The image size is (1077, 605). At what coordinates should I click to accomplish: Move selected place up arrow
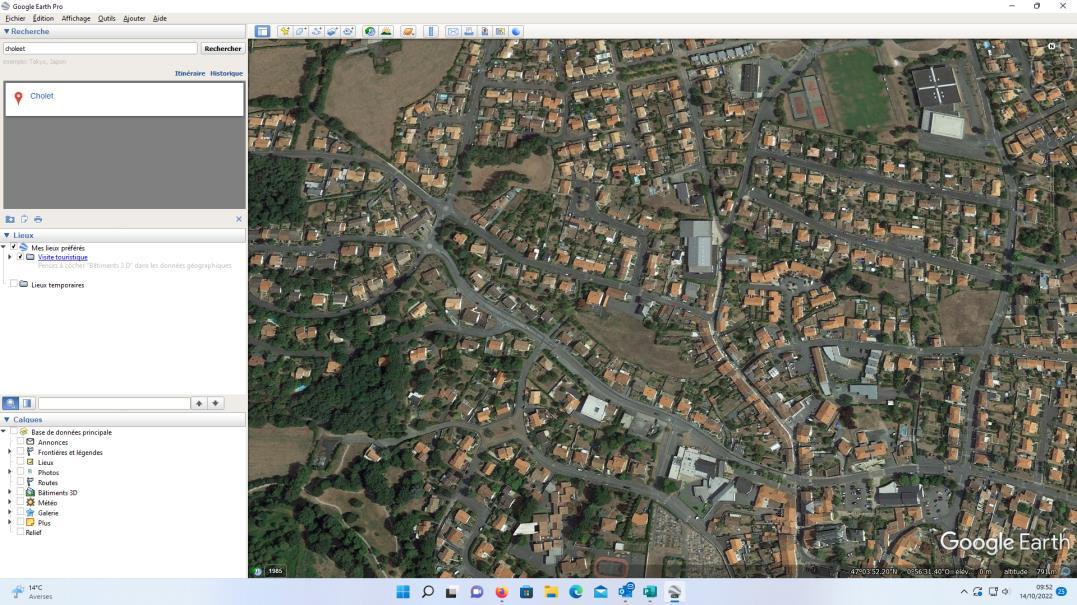pyautogui.click(x=199, y=403)
